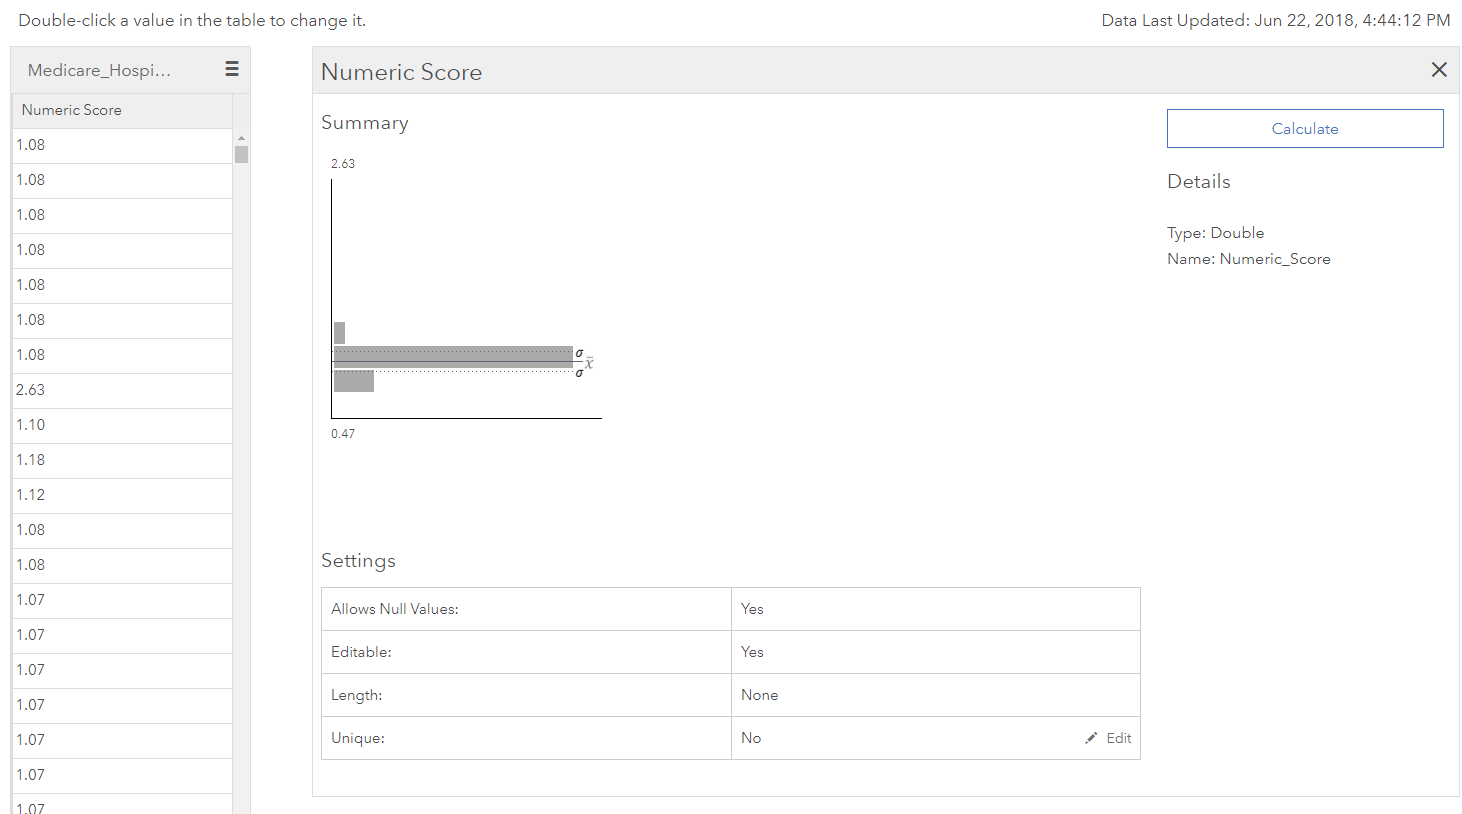Click the largest histogram bar in Summary chart
The height and width of the screenshot is (814, 1462).
tap(450, 354)
